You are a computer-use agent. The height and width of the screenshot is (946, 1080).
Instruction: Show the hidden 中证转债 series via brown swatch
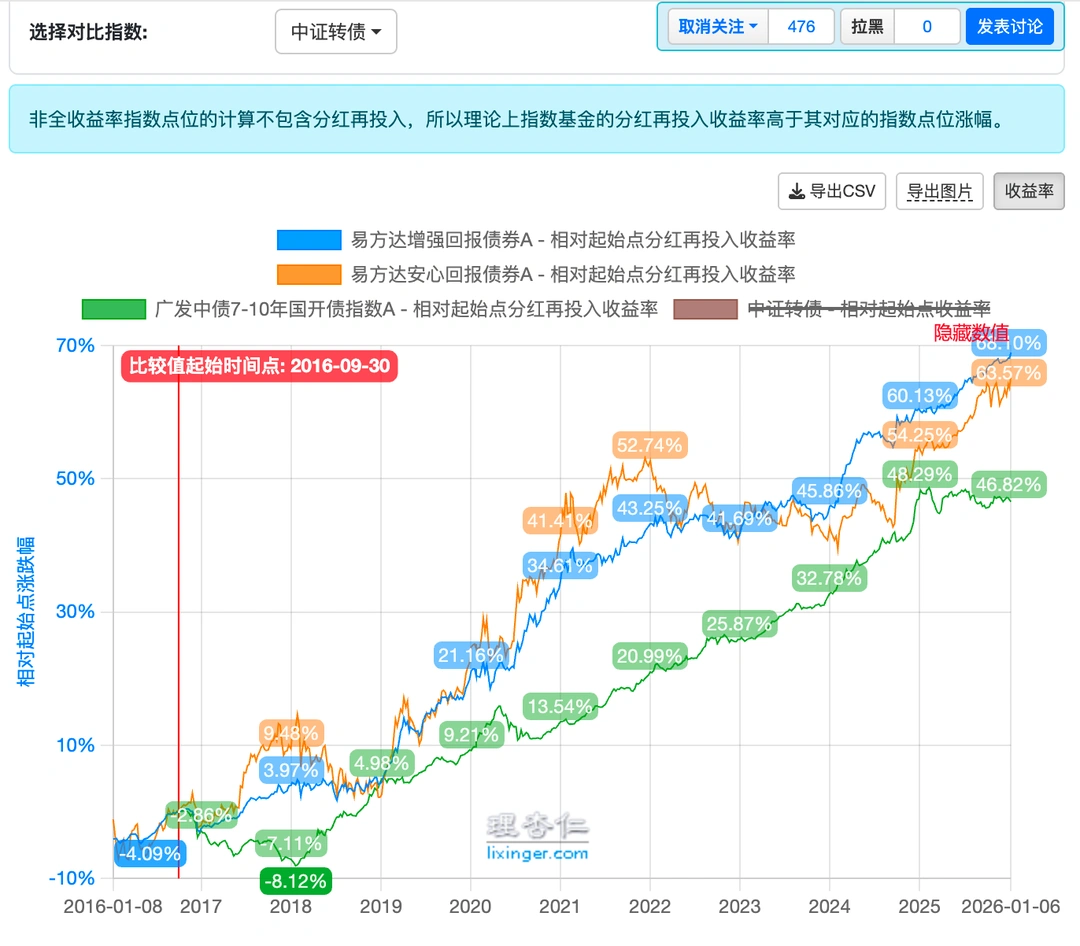click(705, 309)
